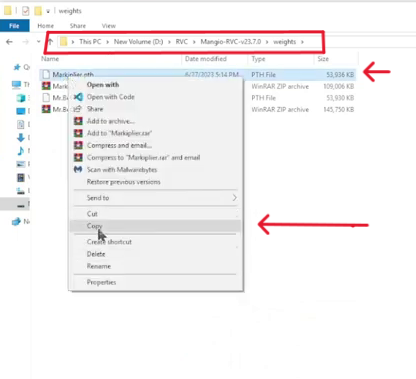Image resolution: width=416 pixels, height=379 pixels.
Task: Click This PC monitor icon in sidebar
Action: click(x=16, y=85)
